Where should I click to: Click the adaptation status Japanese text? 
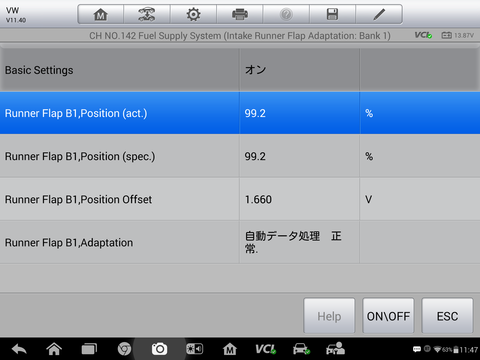click(293, 242)
